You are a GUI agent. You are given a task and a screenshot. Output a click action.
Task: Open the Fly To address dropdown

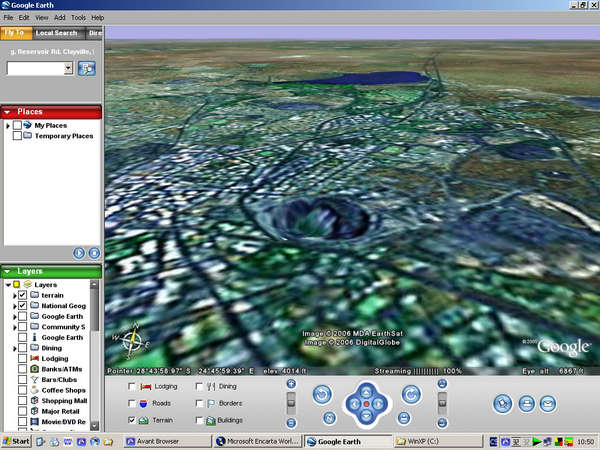pos(68,68)
